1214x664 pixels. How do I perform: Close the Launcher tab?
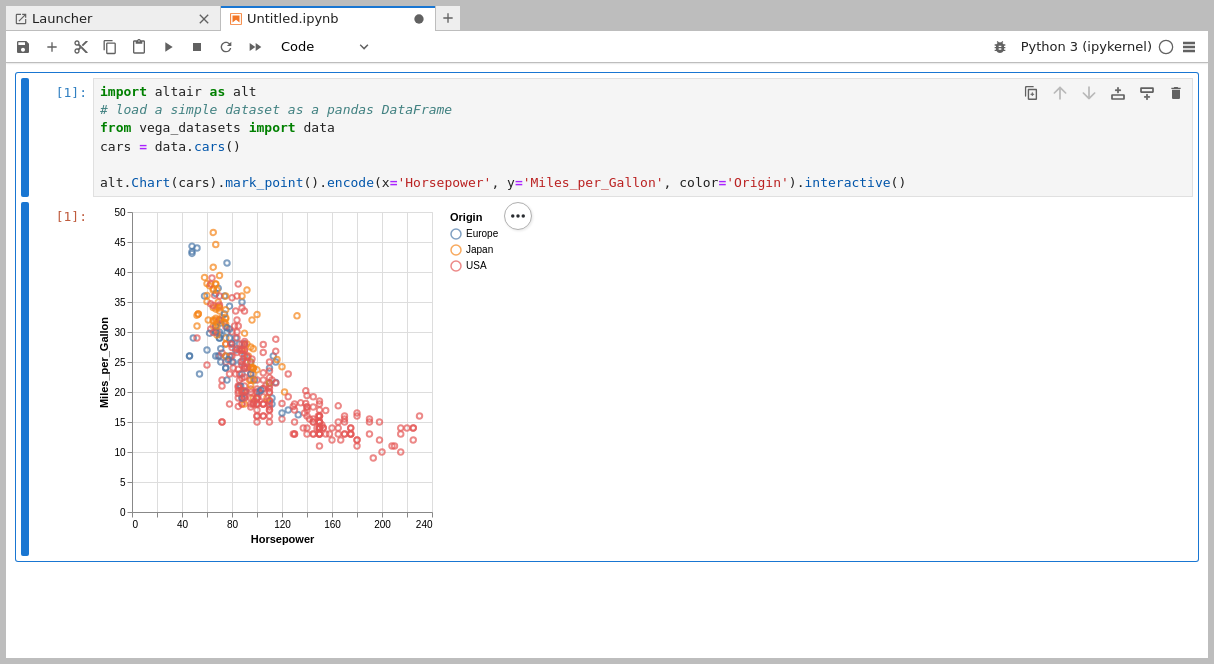(x=204, y=19)
